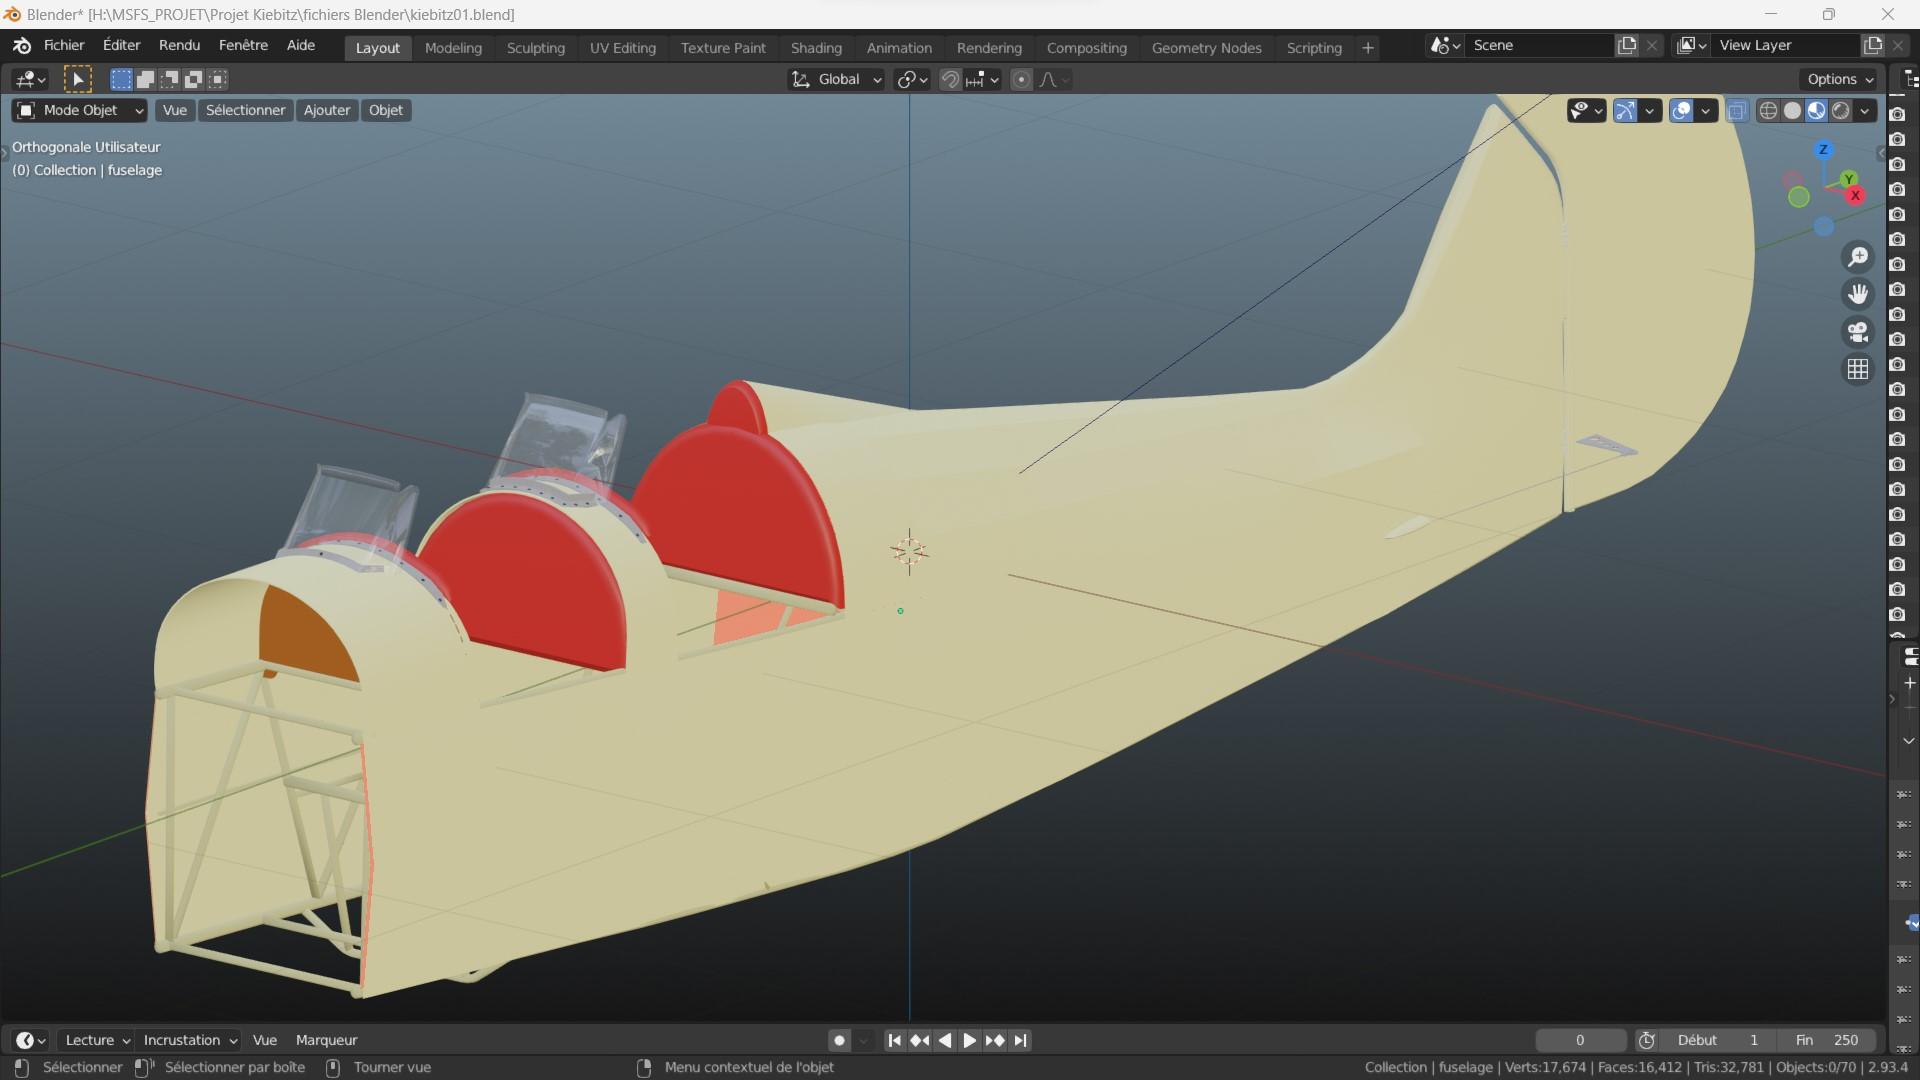This screenshot has width=1920, height=1080.
Task: Choose the invert selection mode icon
Action: pos(193,79)
